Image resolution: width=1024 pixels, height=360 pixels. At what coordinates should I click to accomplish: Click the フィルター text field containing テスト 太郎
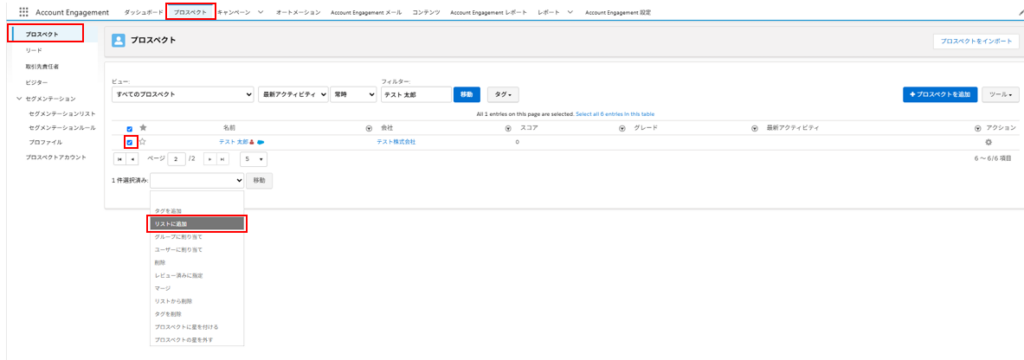coord(417,95)
